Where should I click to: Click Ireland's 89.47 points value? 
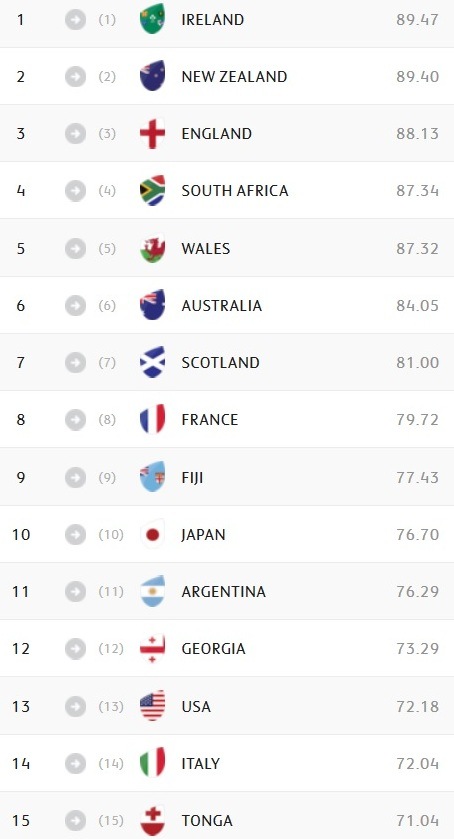coord(418,19)
